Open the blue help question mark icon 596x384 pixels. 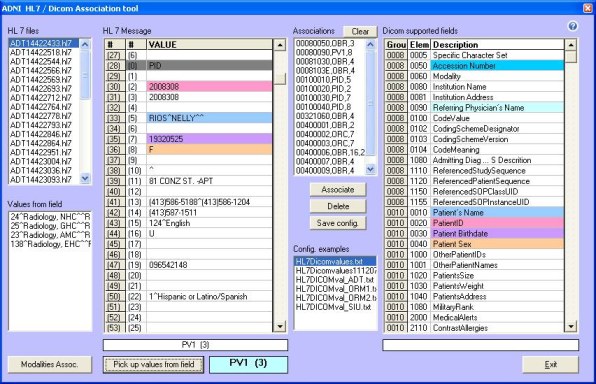pos(572,26)
